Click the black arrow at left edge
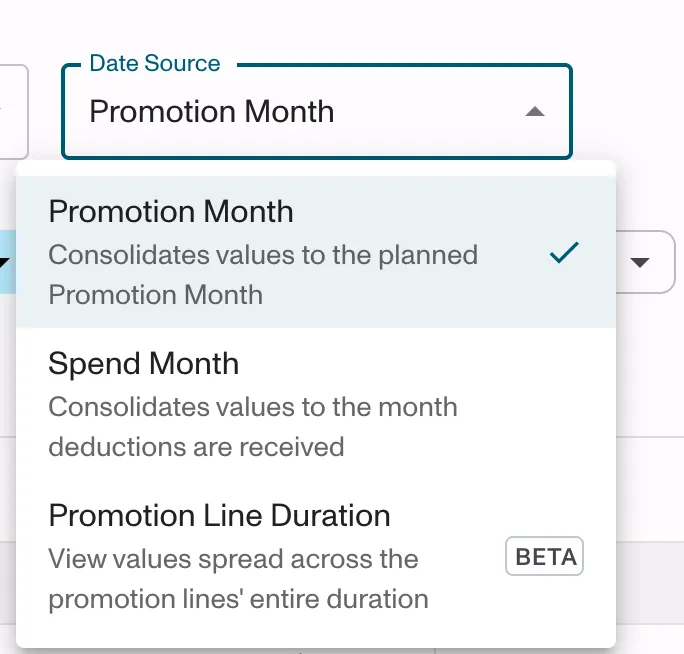The width and height of the screenshot is (684, 654). [4, 263]
